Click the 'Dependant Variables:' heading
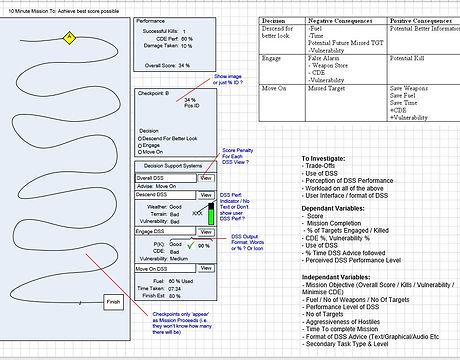460x360 pixels. 333,209
